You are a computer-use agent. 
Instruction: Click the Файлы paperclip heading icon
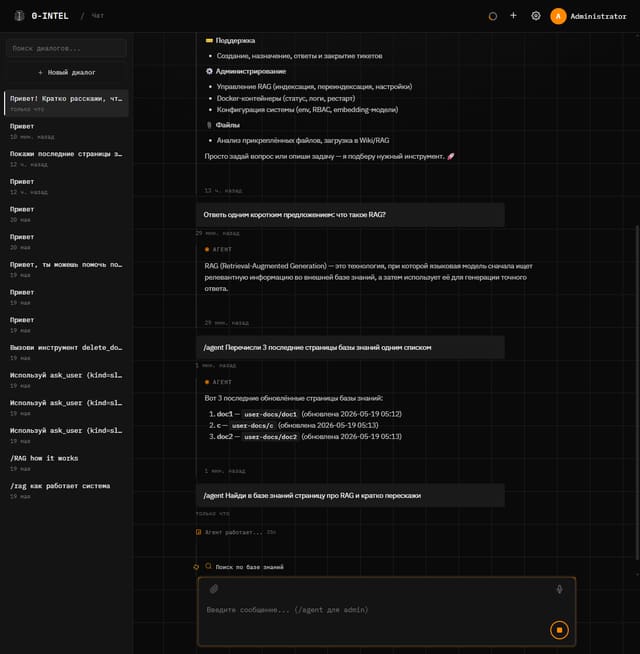[209, 125]
